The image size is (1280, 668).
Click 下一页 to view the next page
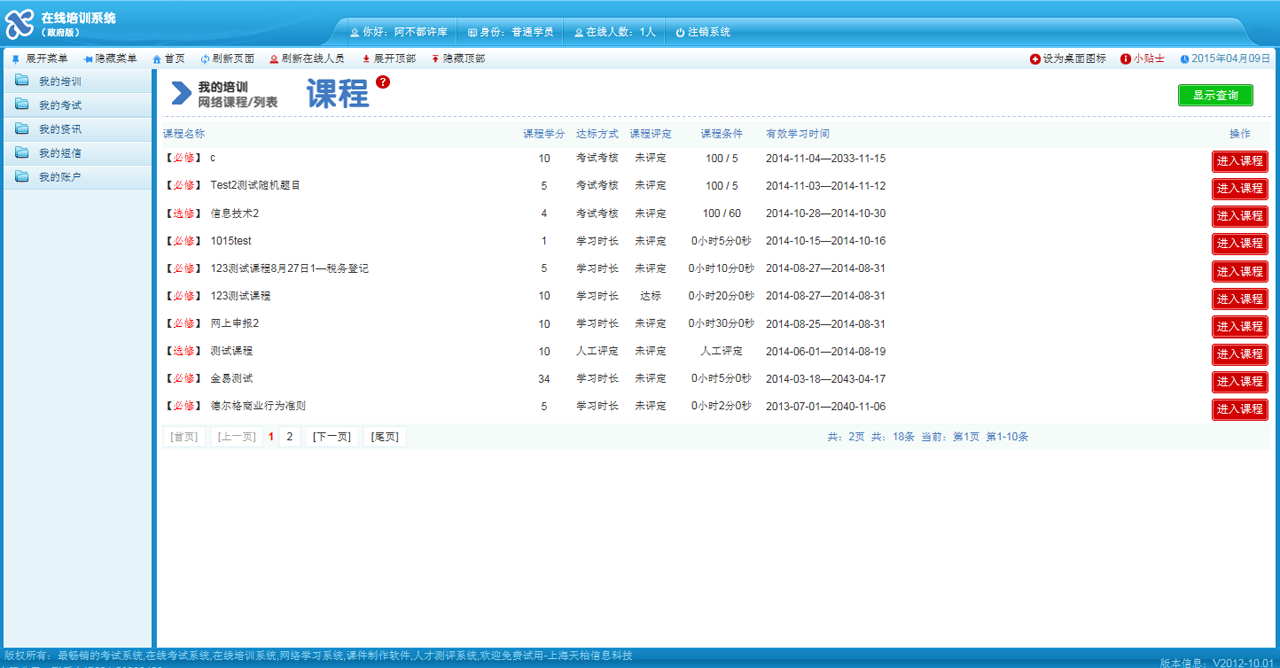(x=331, y=437)
